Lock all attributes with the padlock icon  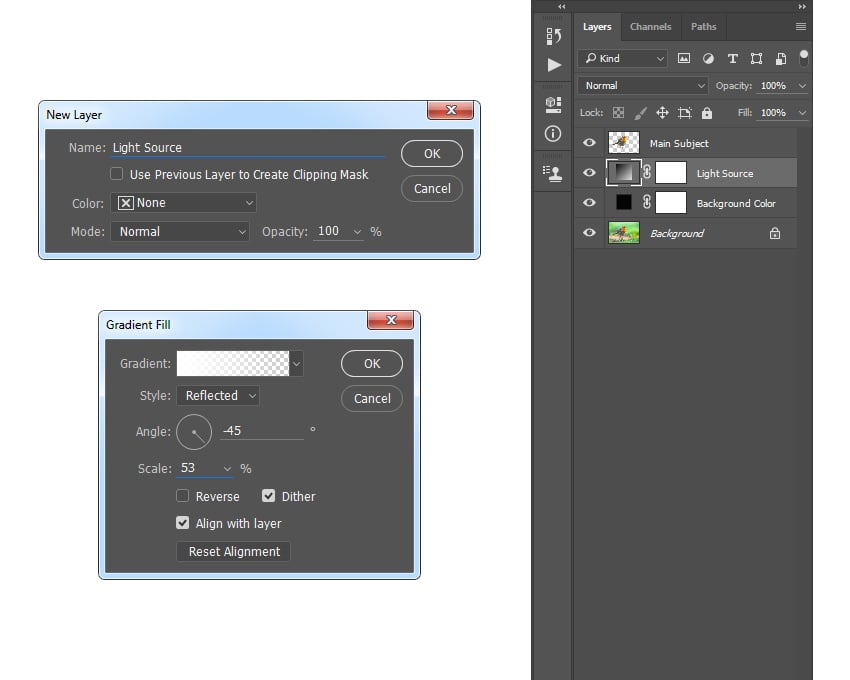pos(706,112)
